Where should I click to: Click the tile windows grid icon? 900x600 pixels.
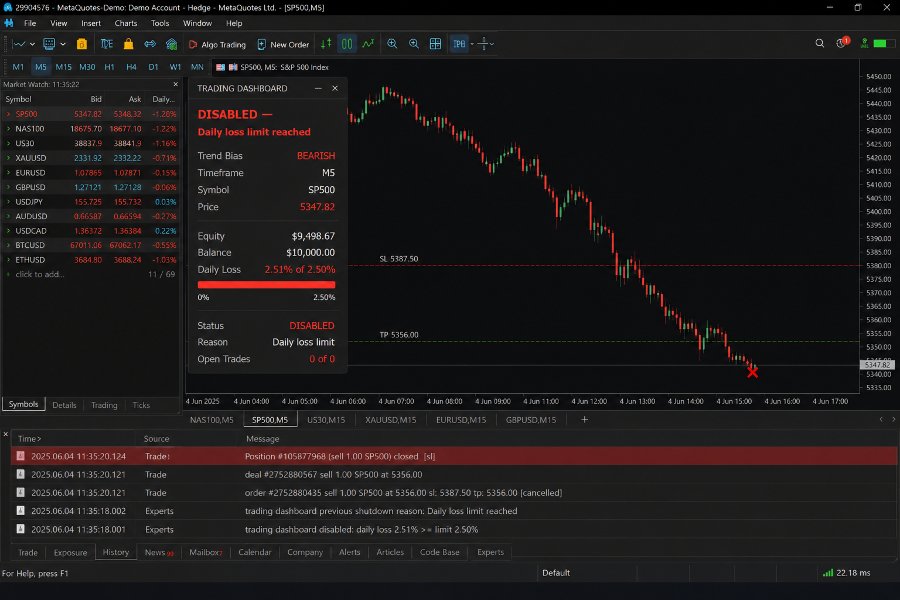tap(436, 44)
